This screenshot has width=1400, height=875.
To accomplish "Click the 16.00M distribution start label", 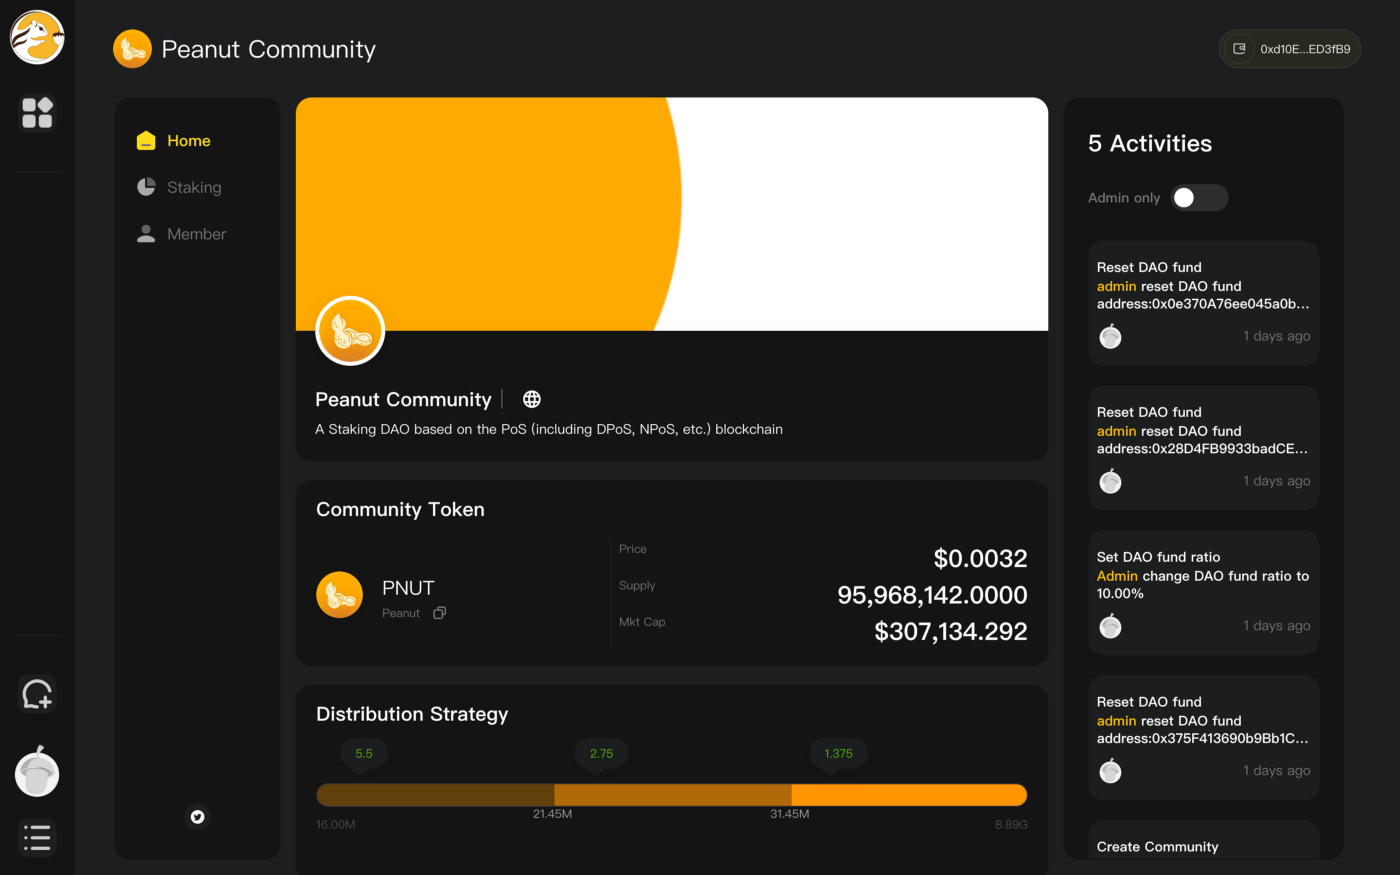I will pos(336,825).
